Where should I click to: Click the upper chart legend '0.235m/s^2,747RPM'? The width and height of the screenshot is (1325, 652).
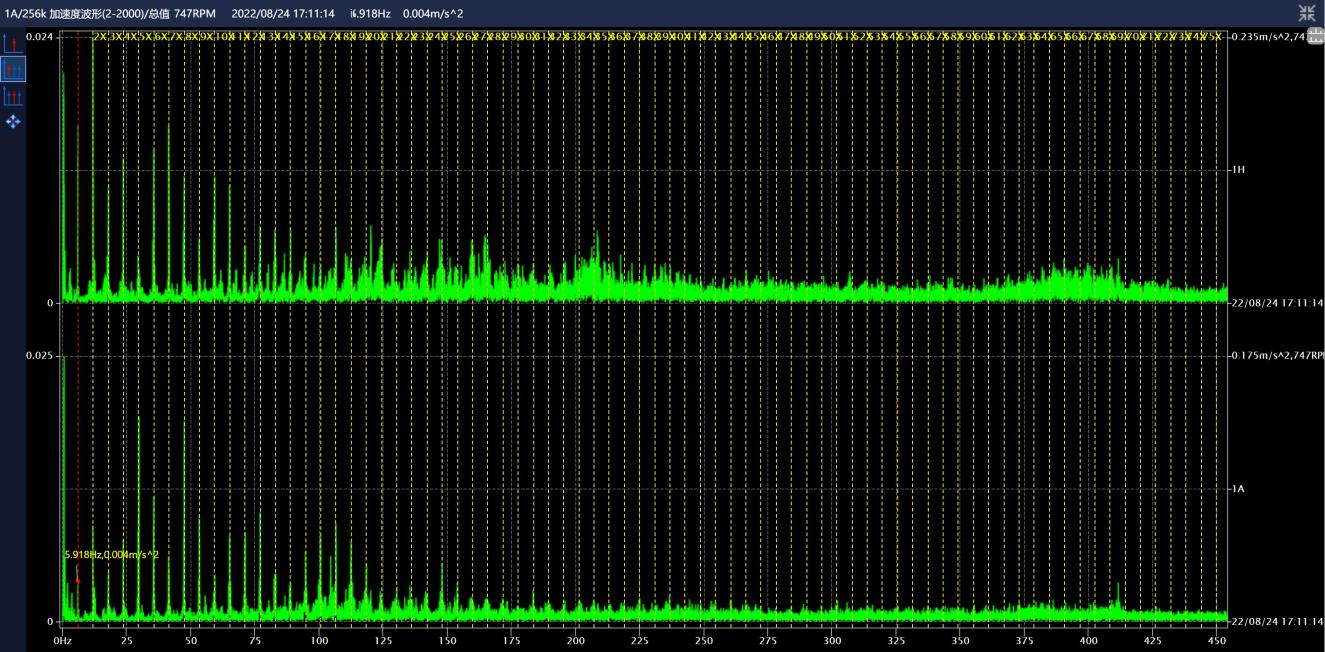1269,36
